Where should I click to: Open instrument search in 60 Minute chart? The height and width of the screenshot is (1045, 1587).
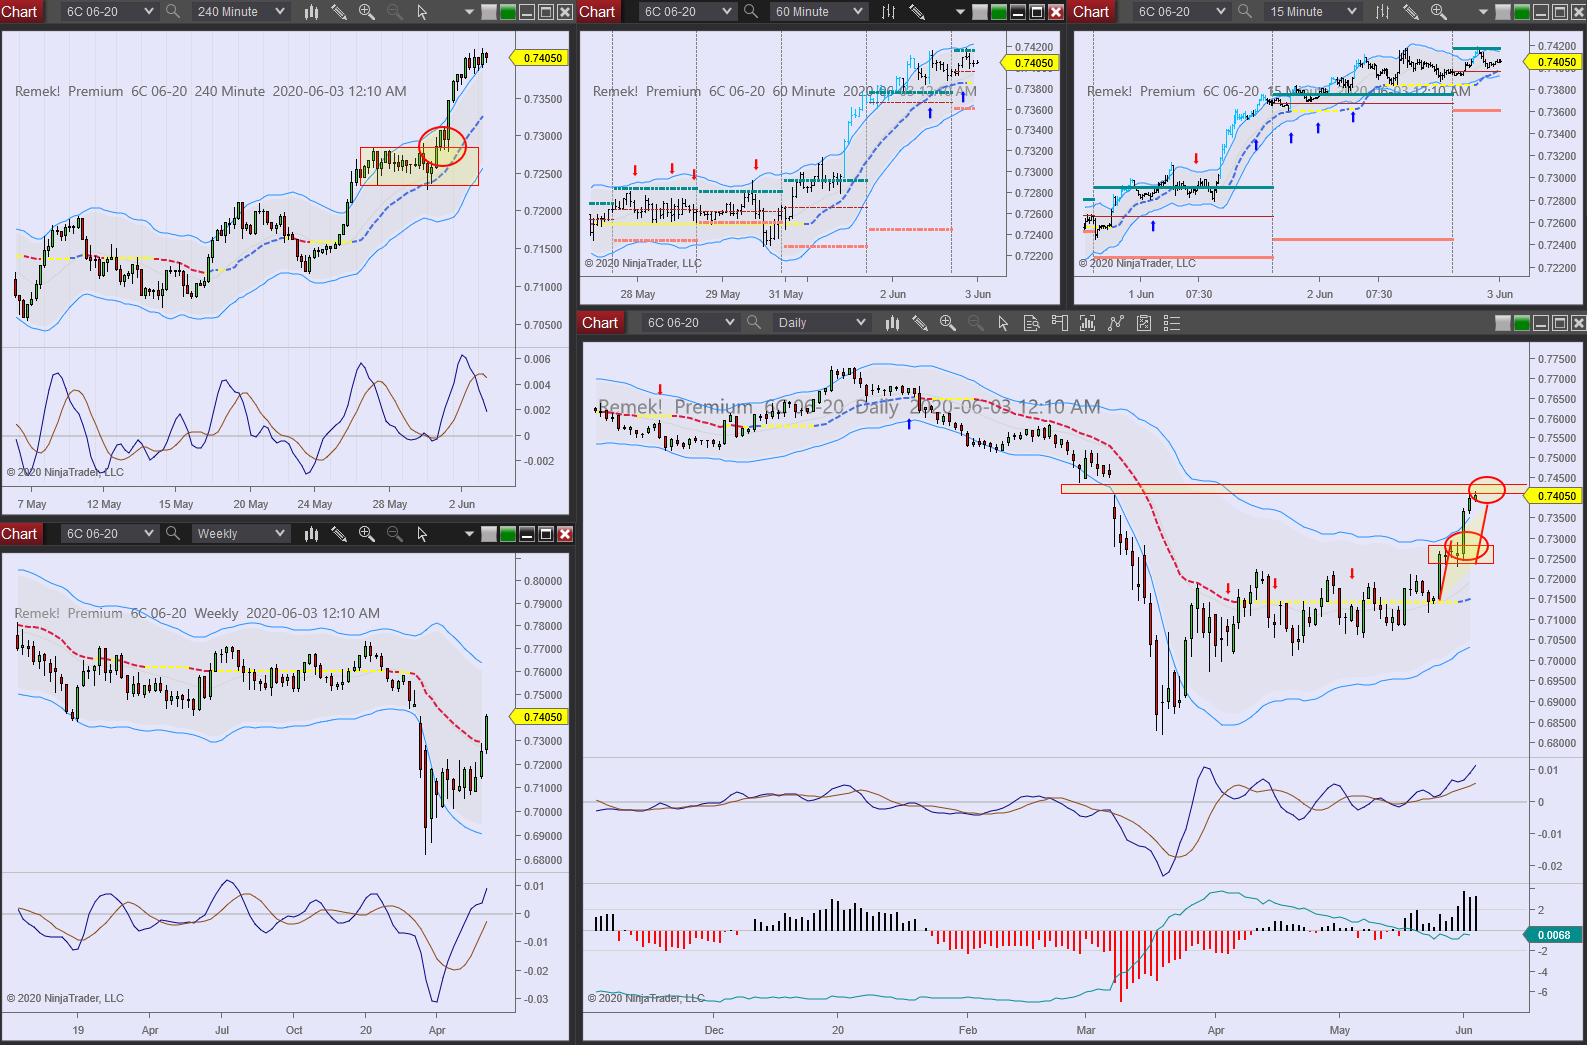pyautogui.click(x=751, y=12)
